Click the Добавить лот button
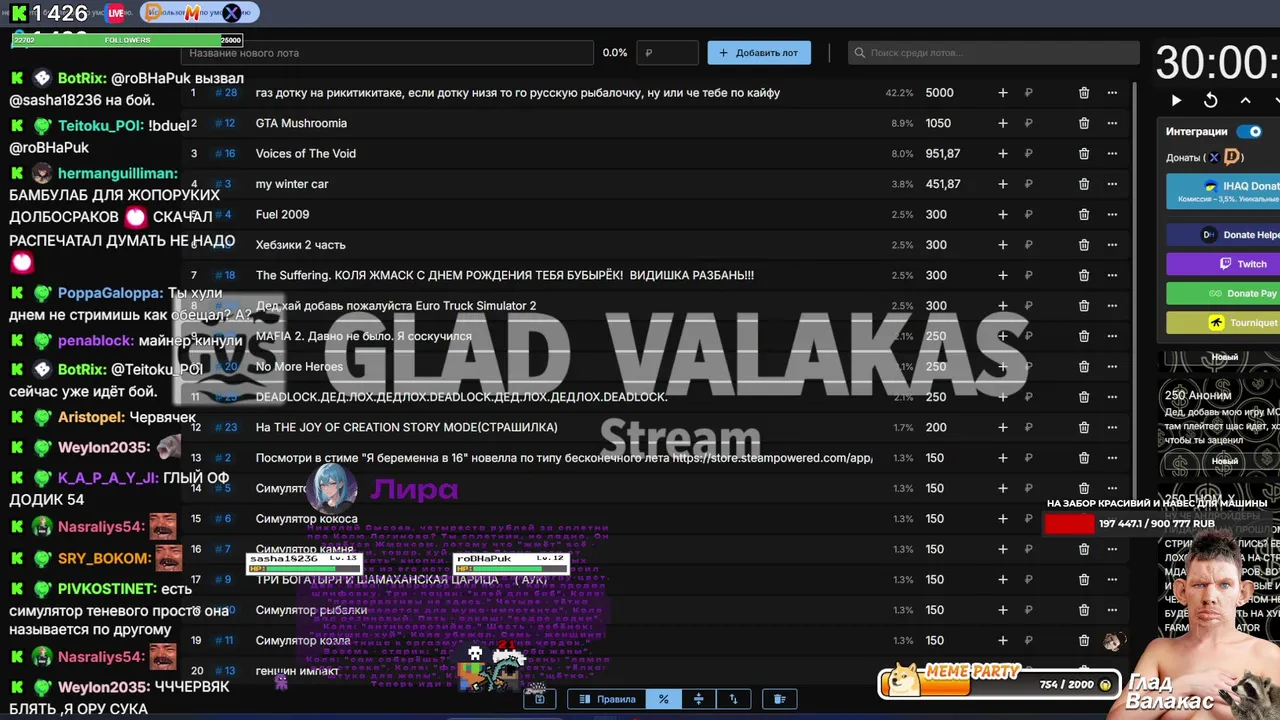The height and width of the screenshot is (720, 1280). (x=759, y=53)
